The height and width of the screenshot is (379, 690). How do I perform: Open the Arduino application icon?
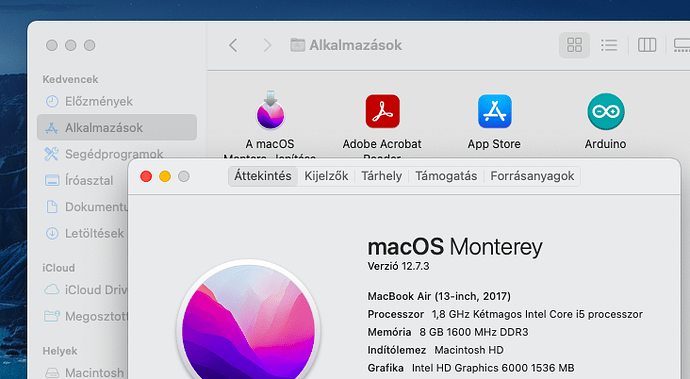(606, 111)
